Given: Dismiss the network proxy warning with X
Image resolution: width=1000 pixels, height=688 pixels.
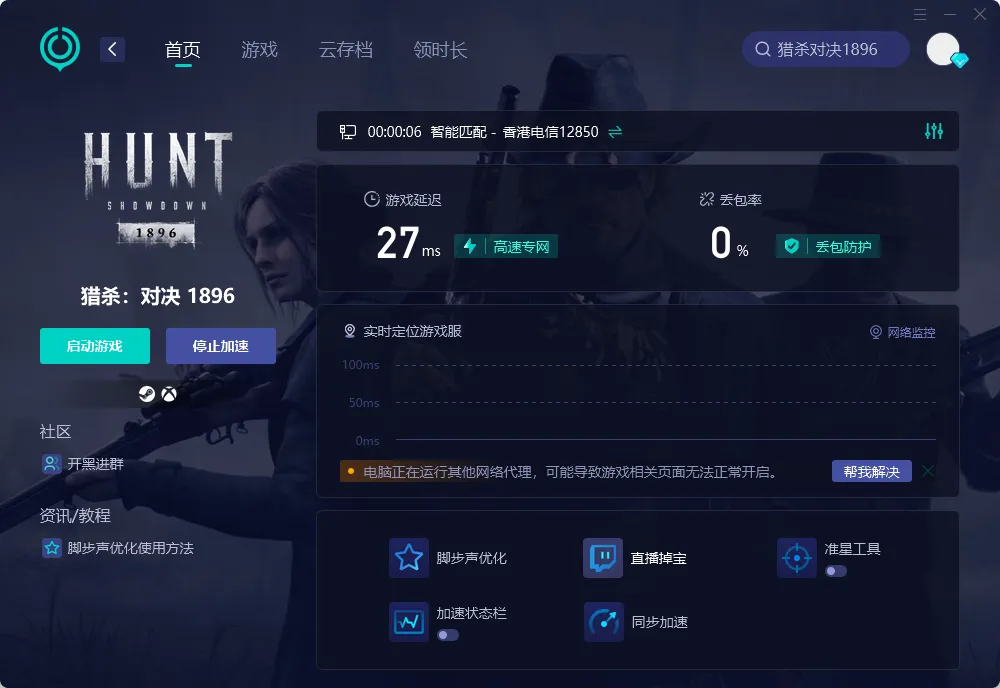Looking at the screenshot, I should [x=928, y=471].
